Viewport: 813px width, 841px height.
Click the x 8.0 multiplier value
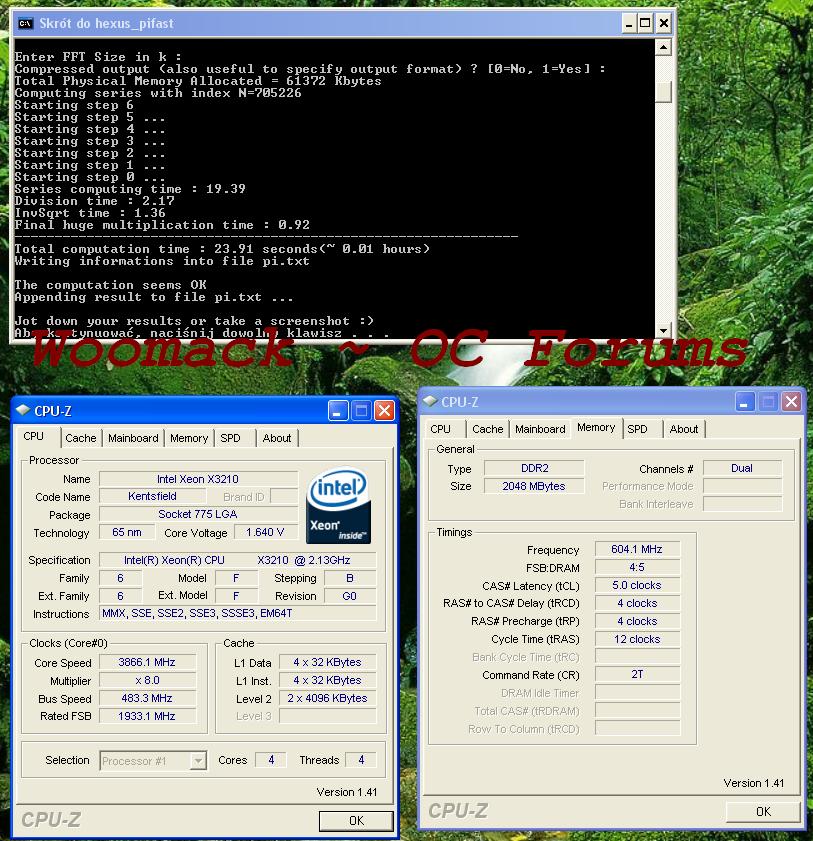coord(147,680)
